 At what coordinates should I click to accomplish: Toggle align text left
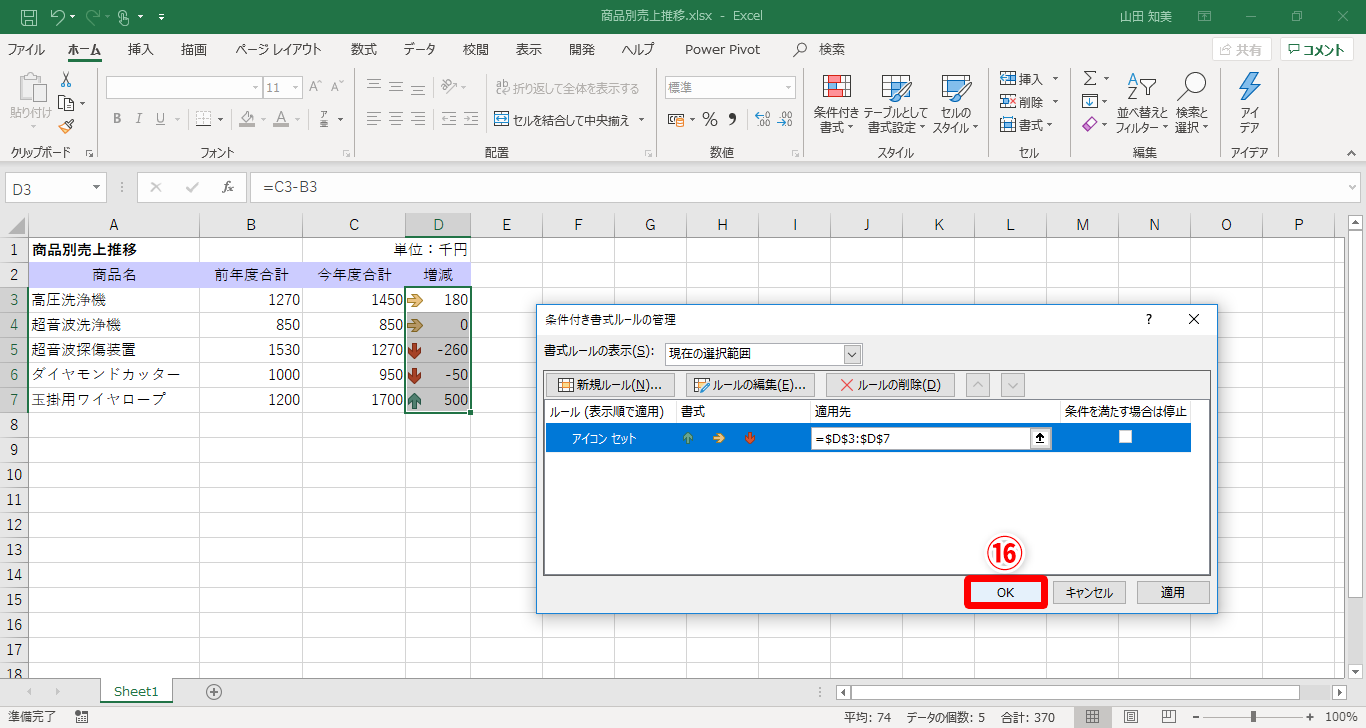click(373, 120)
